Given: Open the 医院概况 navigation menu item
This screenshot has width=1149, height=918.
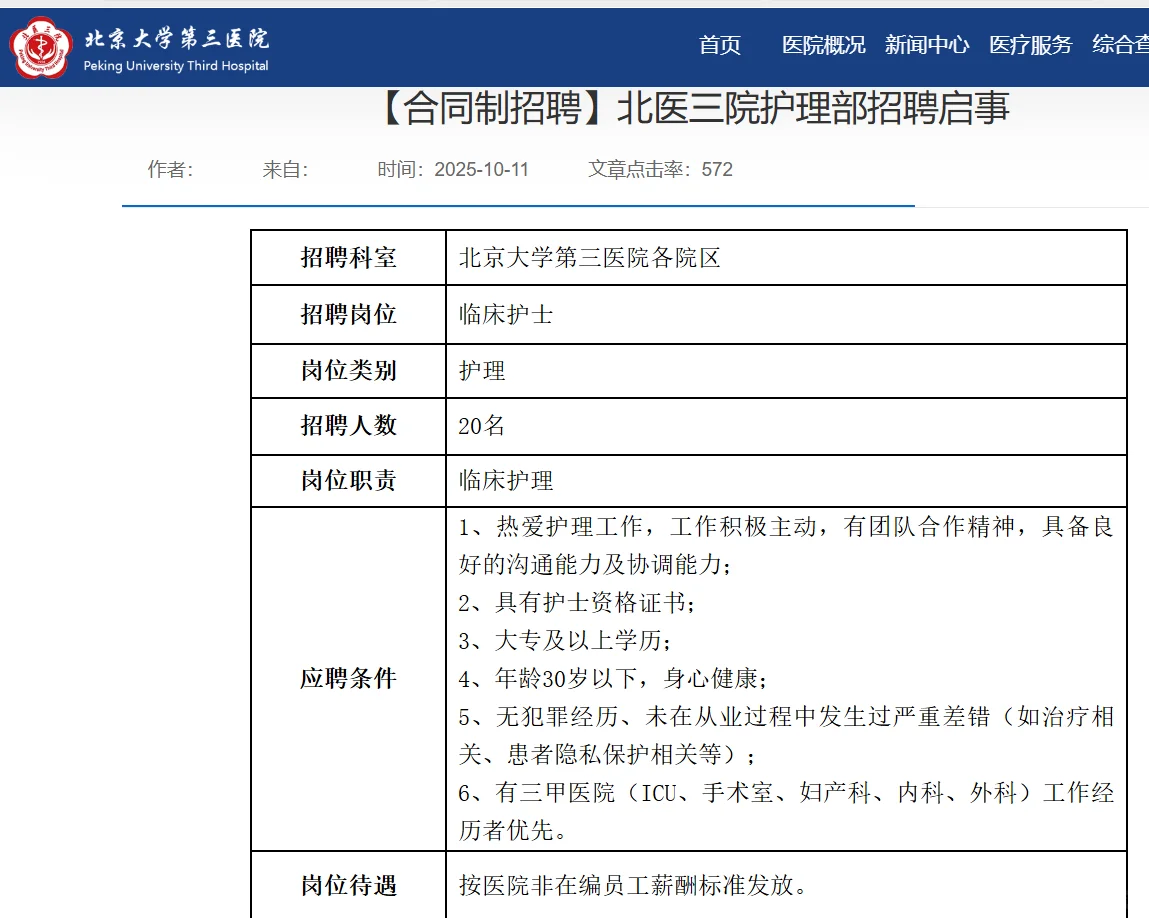Looking at the screenshot, I should (824, 45).
